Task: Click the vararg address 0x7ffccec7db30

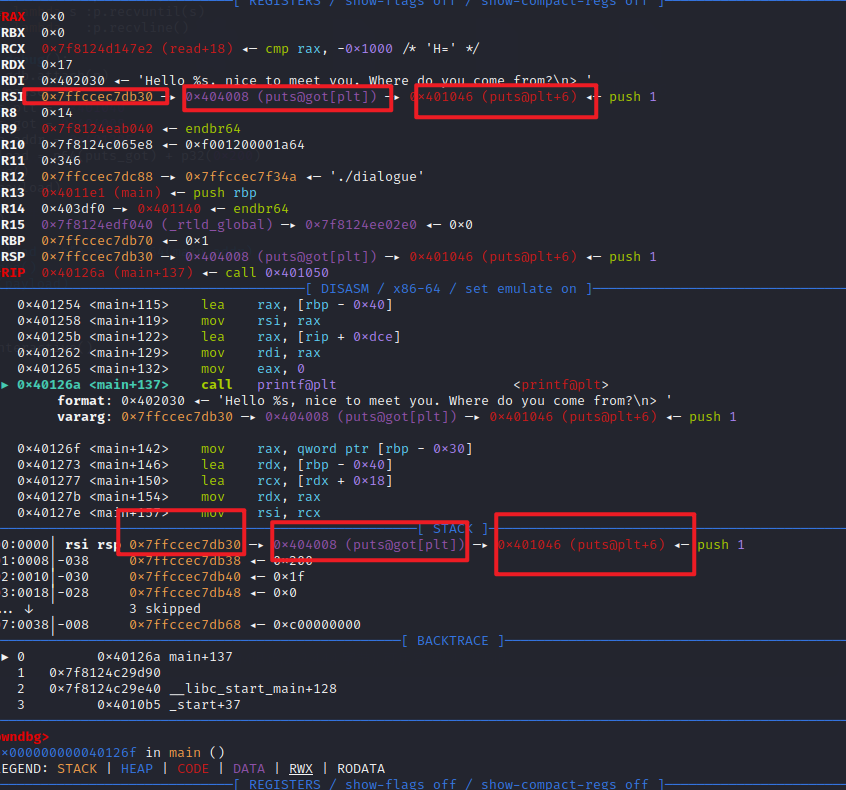Action: point(177,417)
